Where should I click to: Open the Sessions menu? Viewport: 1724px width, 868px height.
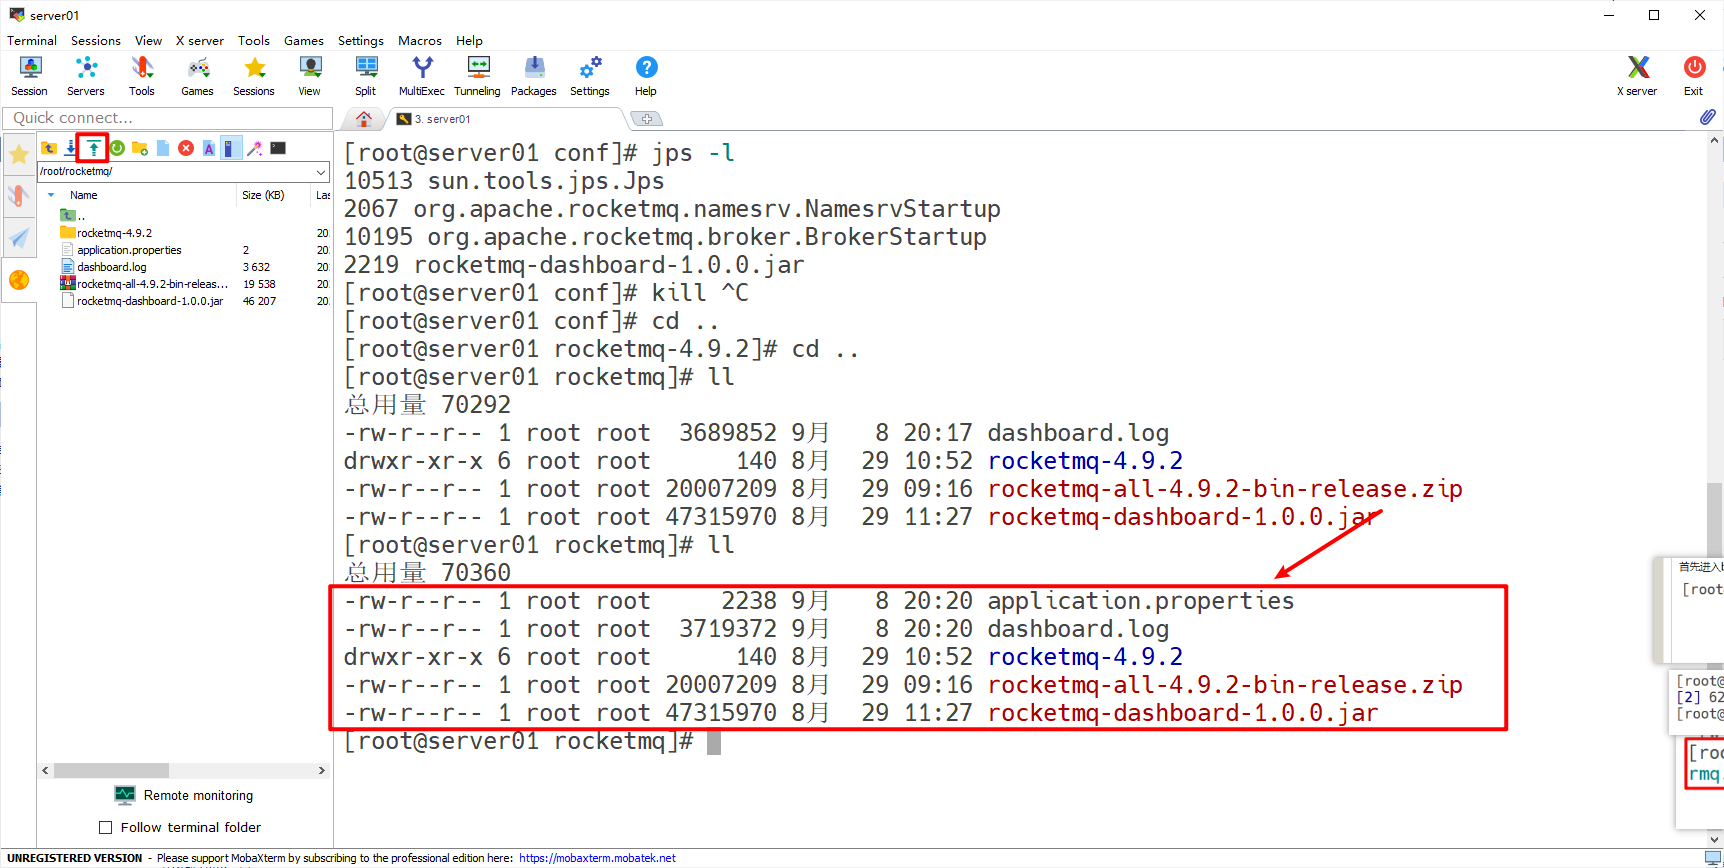click(96, 41)
